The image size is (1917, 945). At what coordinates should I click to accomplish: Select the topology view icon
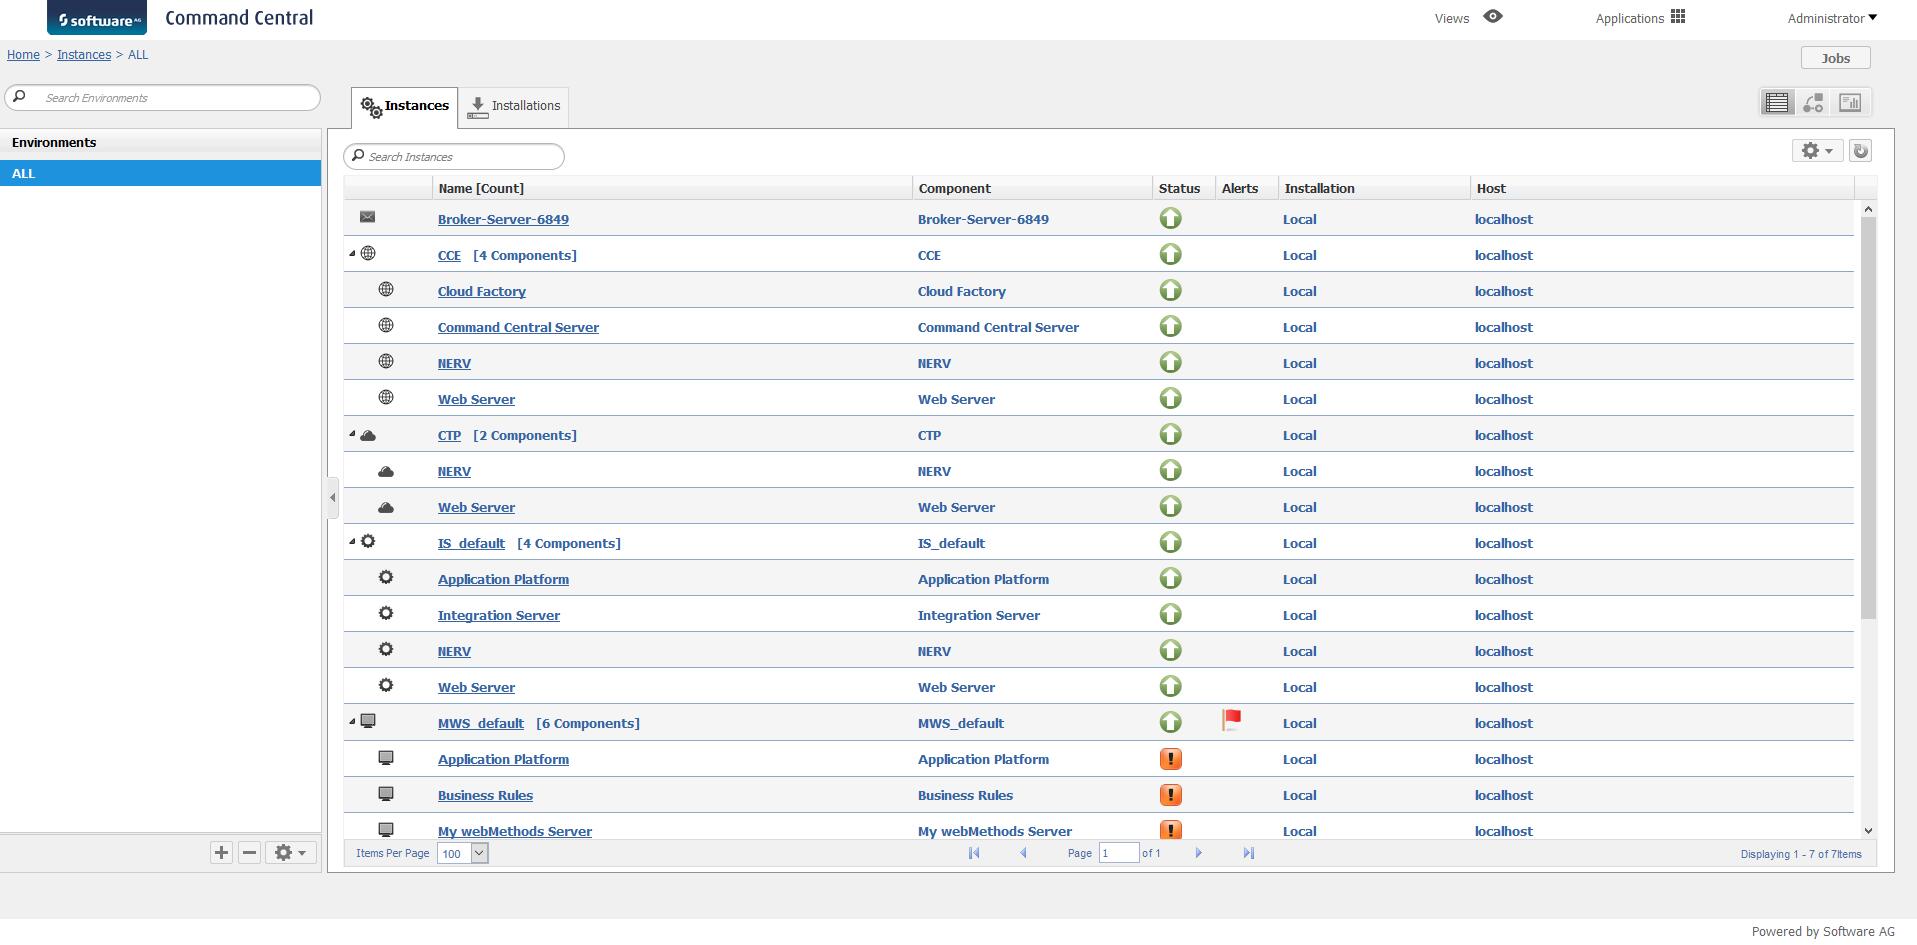[1813, 102]
